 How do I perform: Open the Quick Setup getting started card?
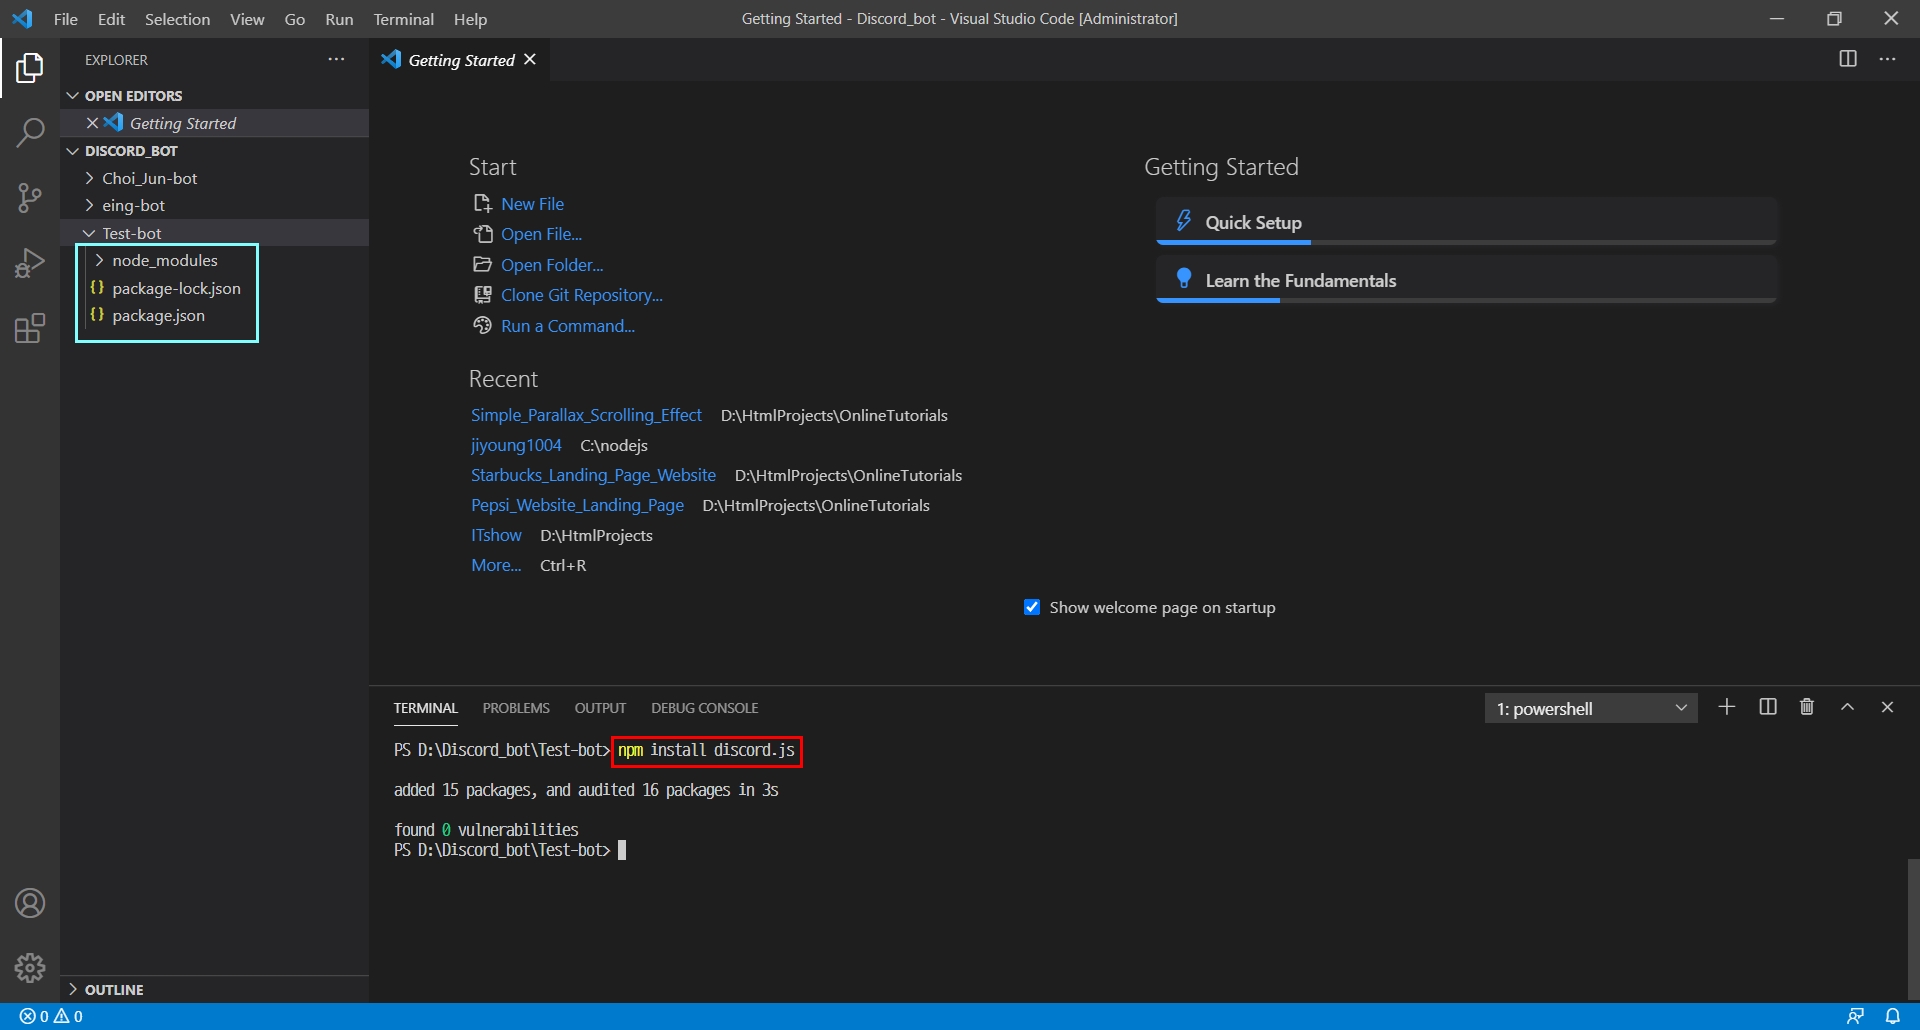point(1466,221)
